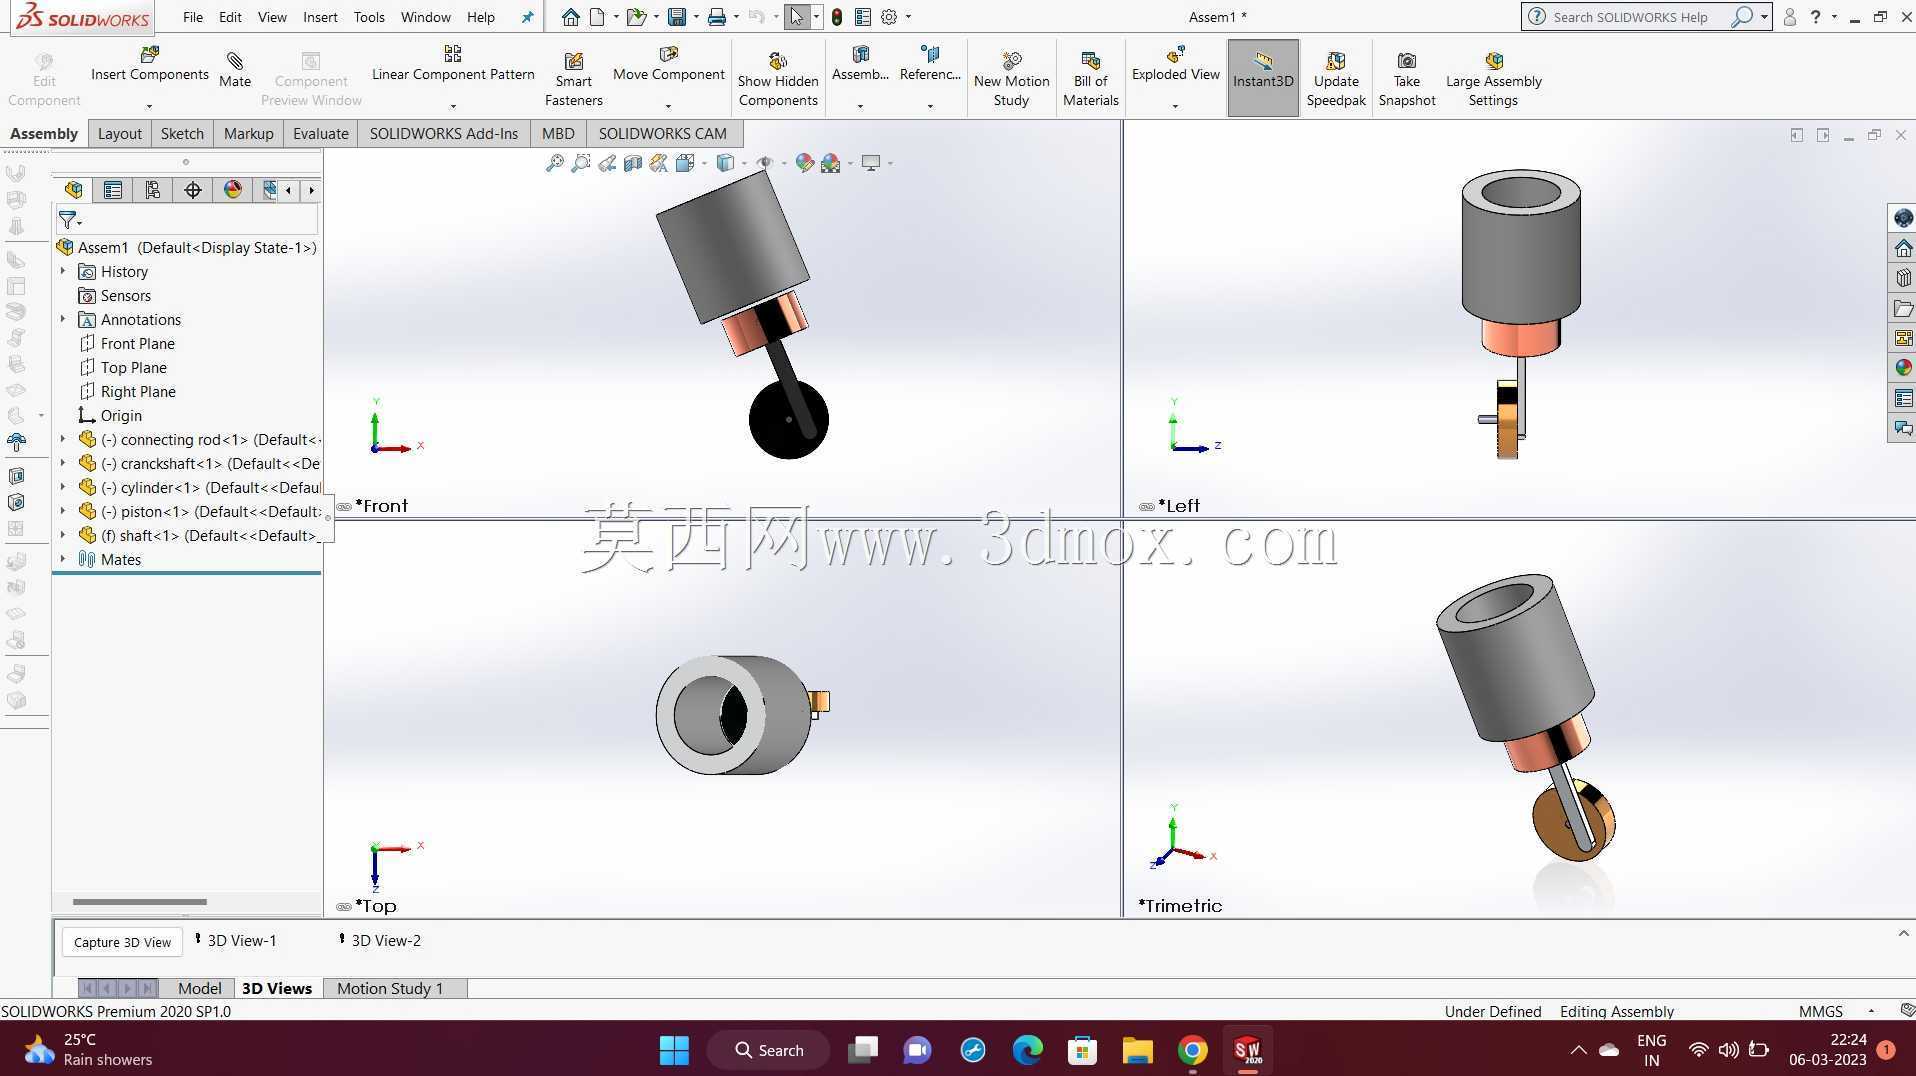Viewport: 1916px width, 1076px height.
Task: Click Zoom to Area magnifier
Action: [x=580, y=163]
